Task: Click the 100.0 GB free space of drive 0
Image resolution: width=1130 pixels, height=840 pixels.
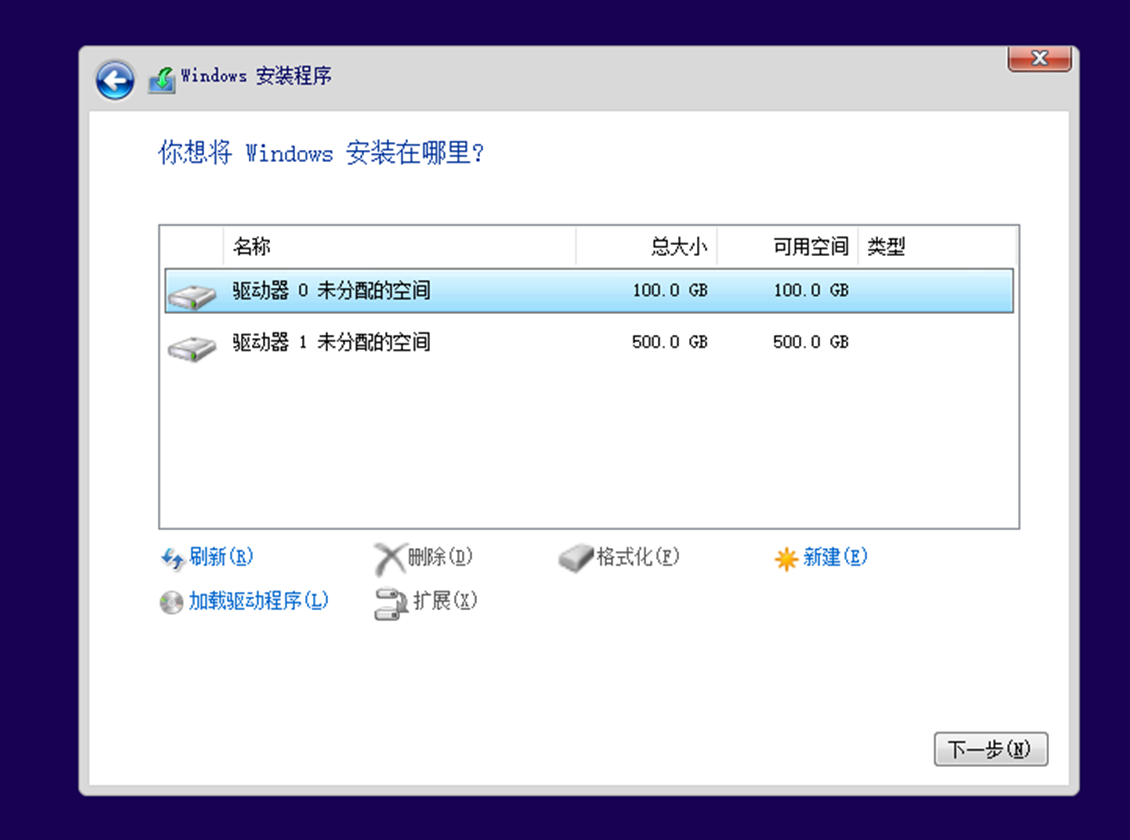Action: coord(811,290)
